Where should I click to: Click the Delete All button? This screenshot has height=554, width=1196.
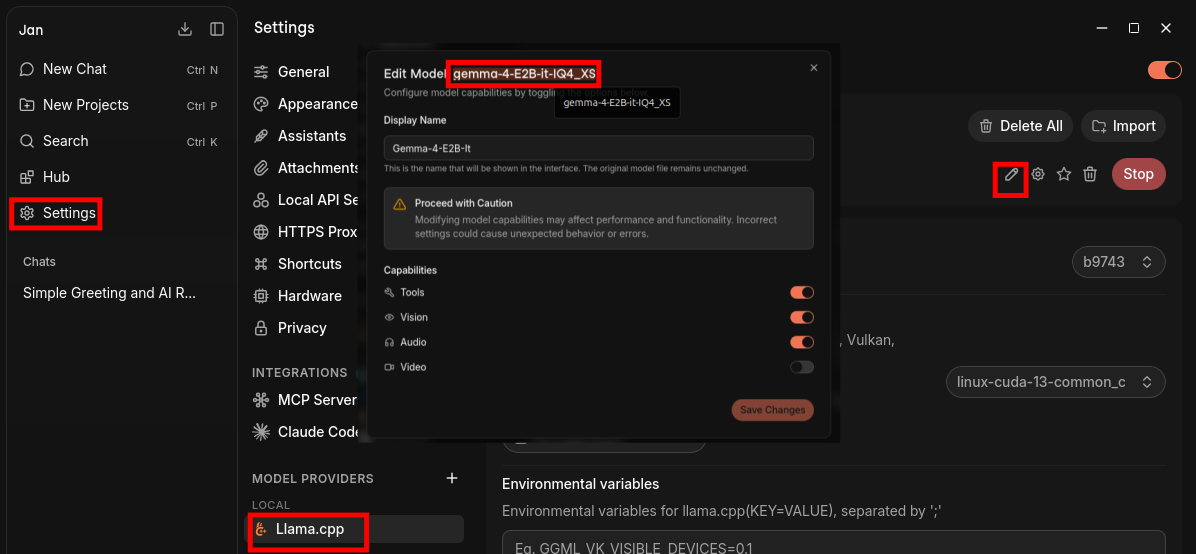(x=1021, y=127)
